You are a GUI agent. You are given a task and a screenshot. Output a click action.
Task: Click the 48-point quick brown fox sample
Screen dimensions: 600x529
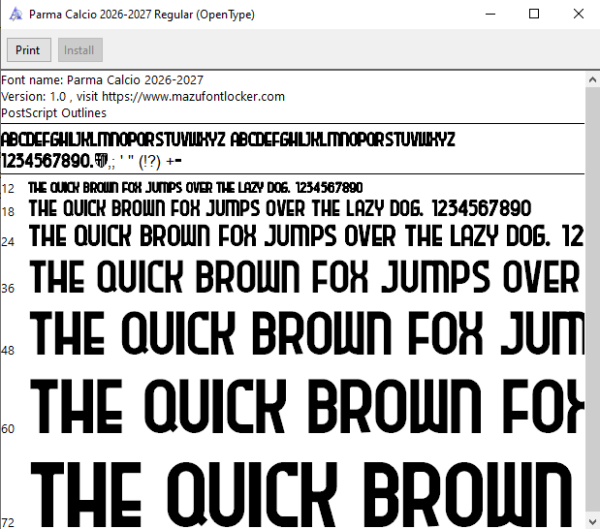307,333
